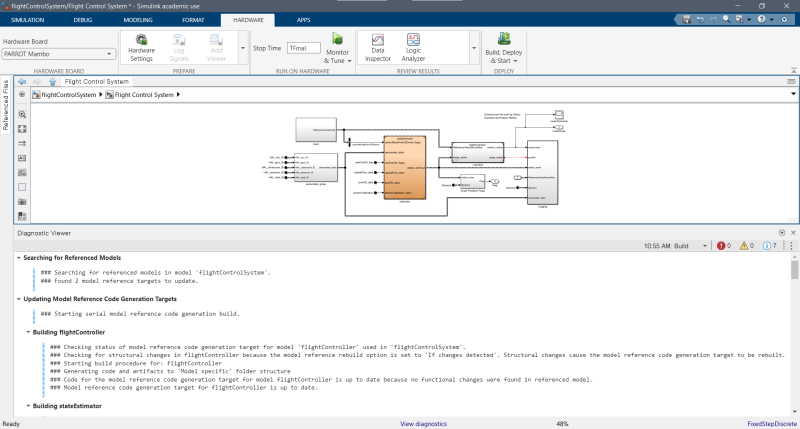The image size is (800, 429).
Task: Click the screenshot camera icon in the palette
Action: click(22, 202)
